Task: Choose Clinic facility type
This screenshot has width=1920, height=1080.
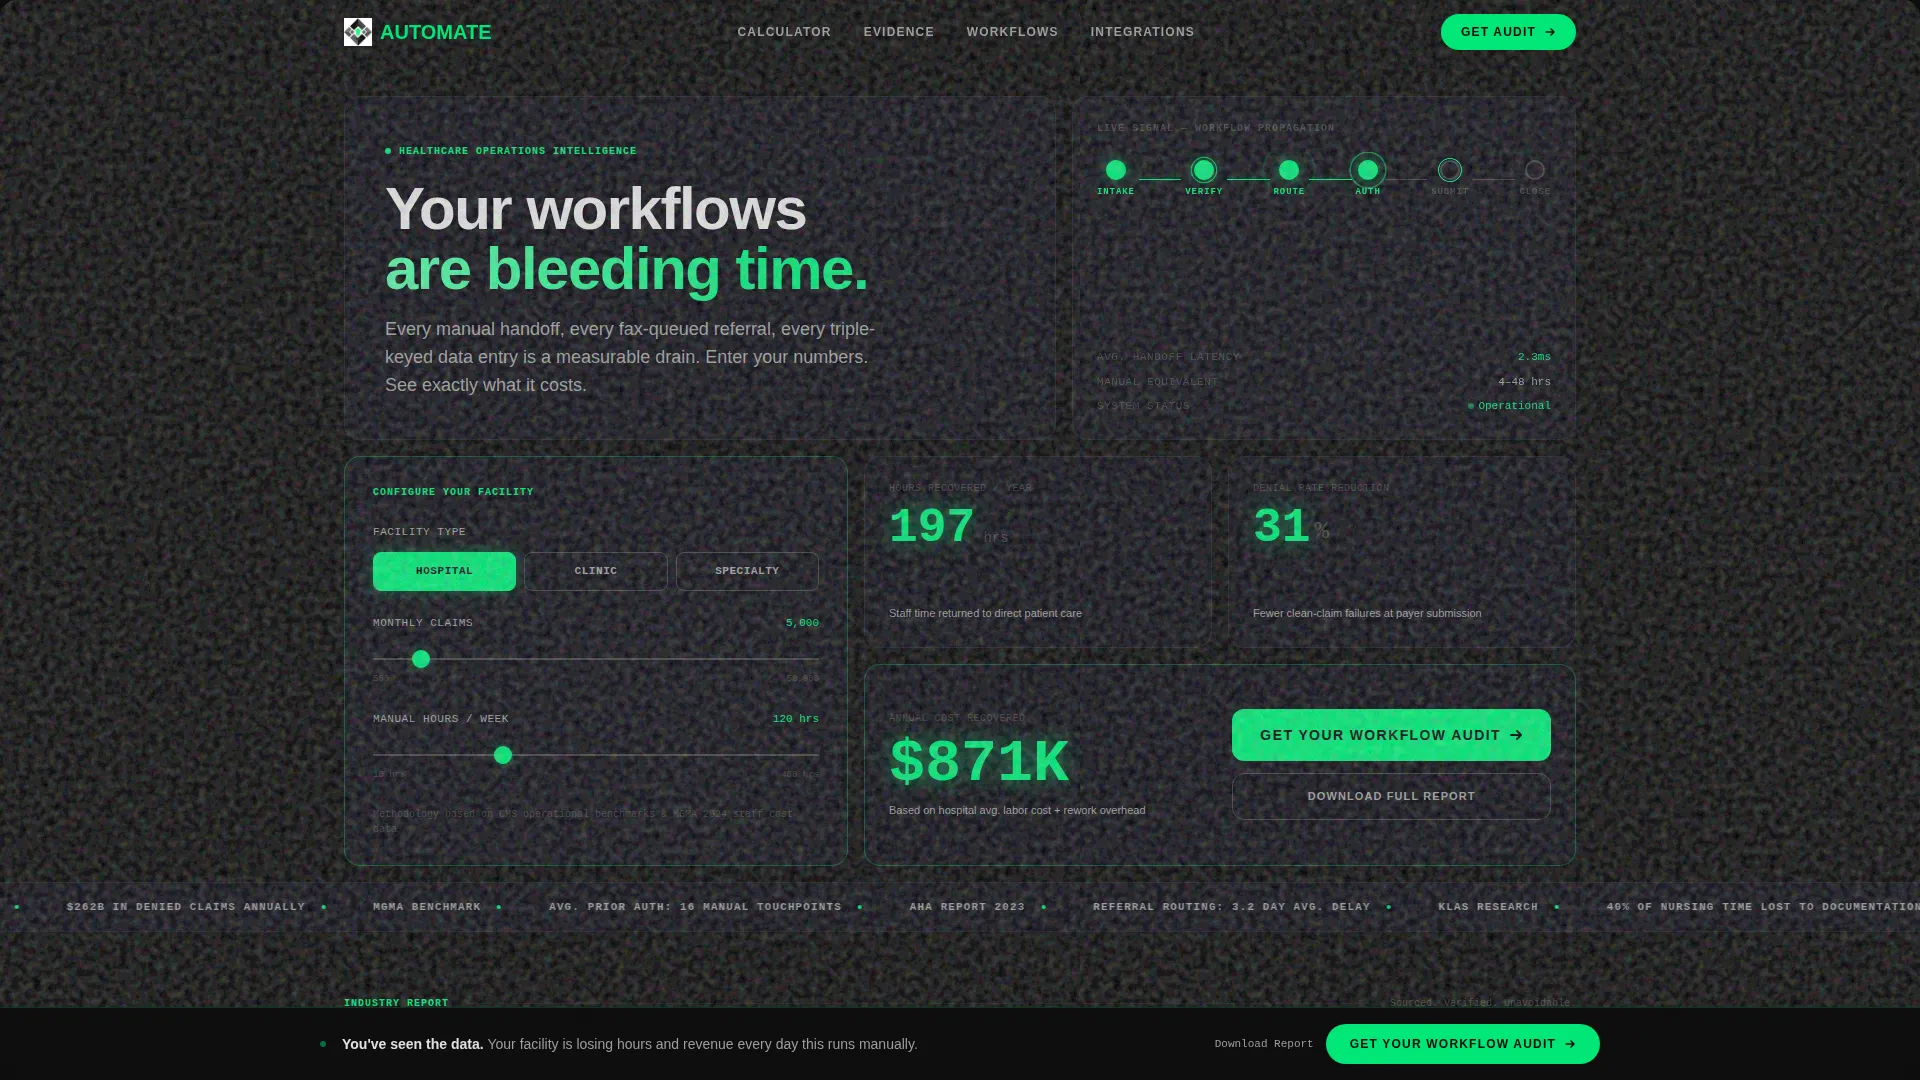Action: 596,571
